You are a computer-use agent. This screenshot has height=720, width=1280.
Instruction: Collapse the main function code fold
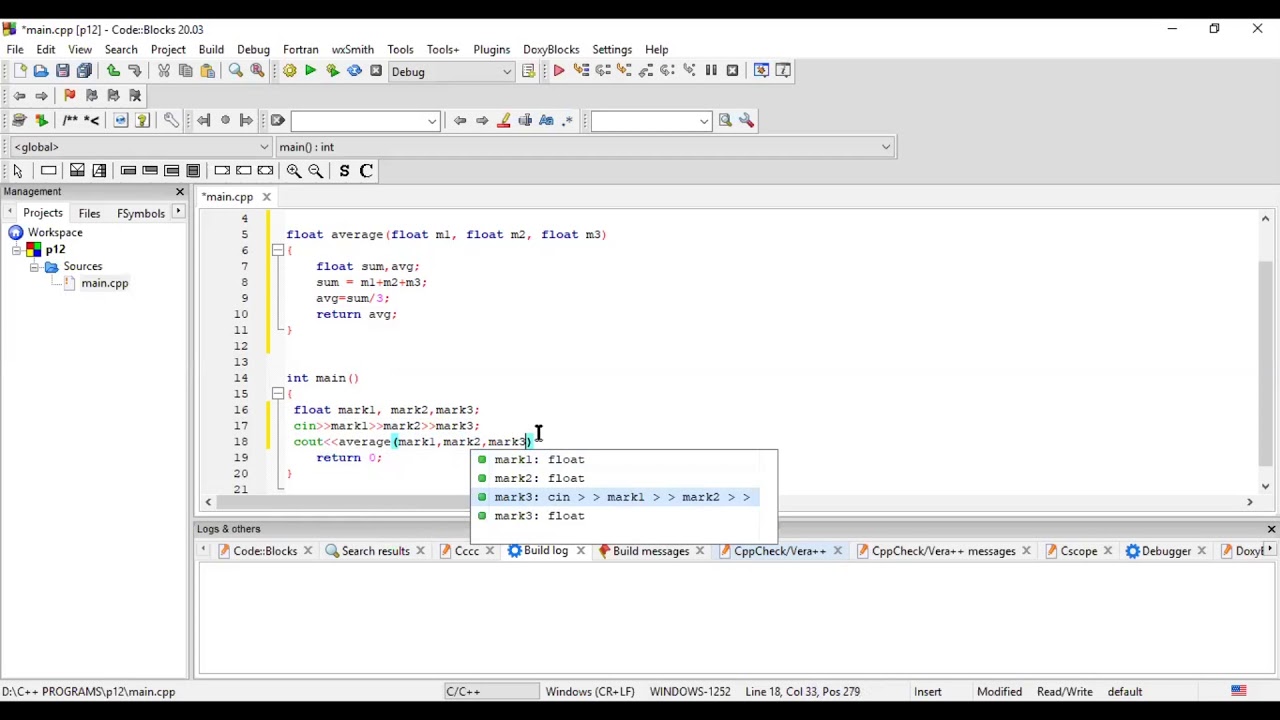coord(278,394)
